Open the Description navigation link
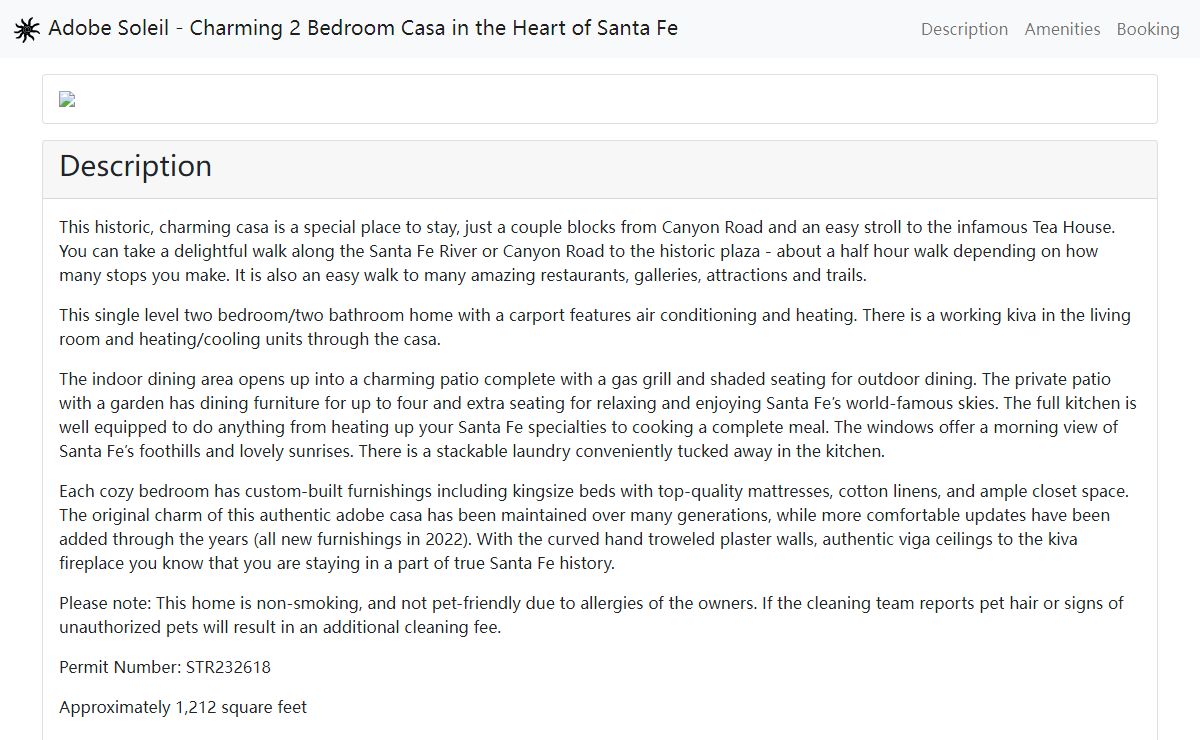This screenshot has height=740, width=1200. [964, 29]
